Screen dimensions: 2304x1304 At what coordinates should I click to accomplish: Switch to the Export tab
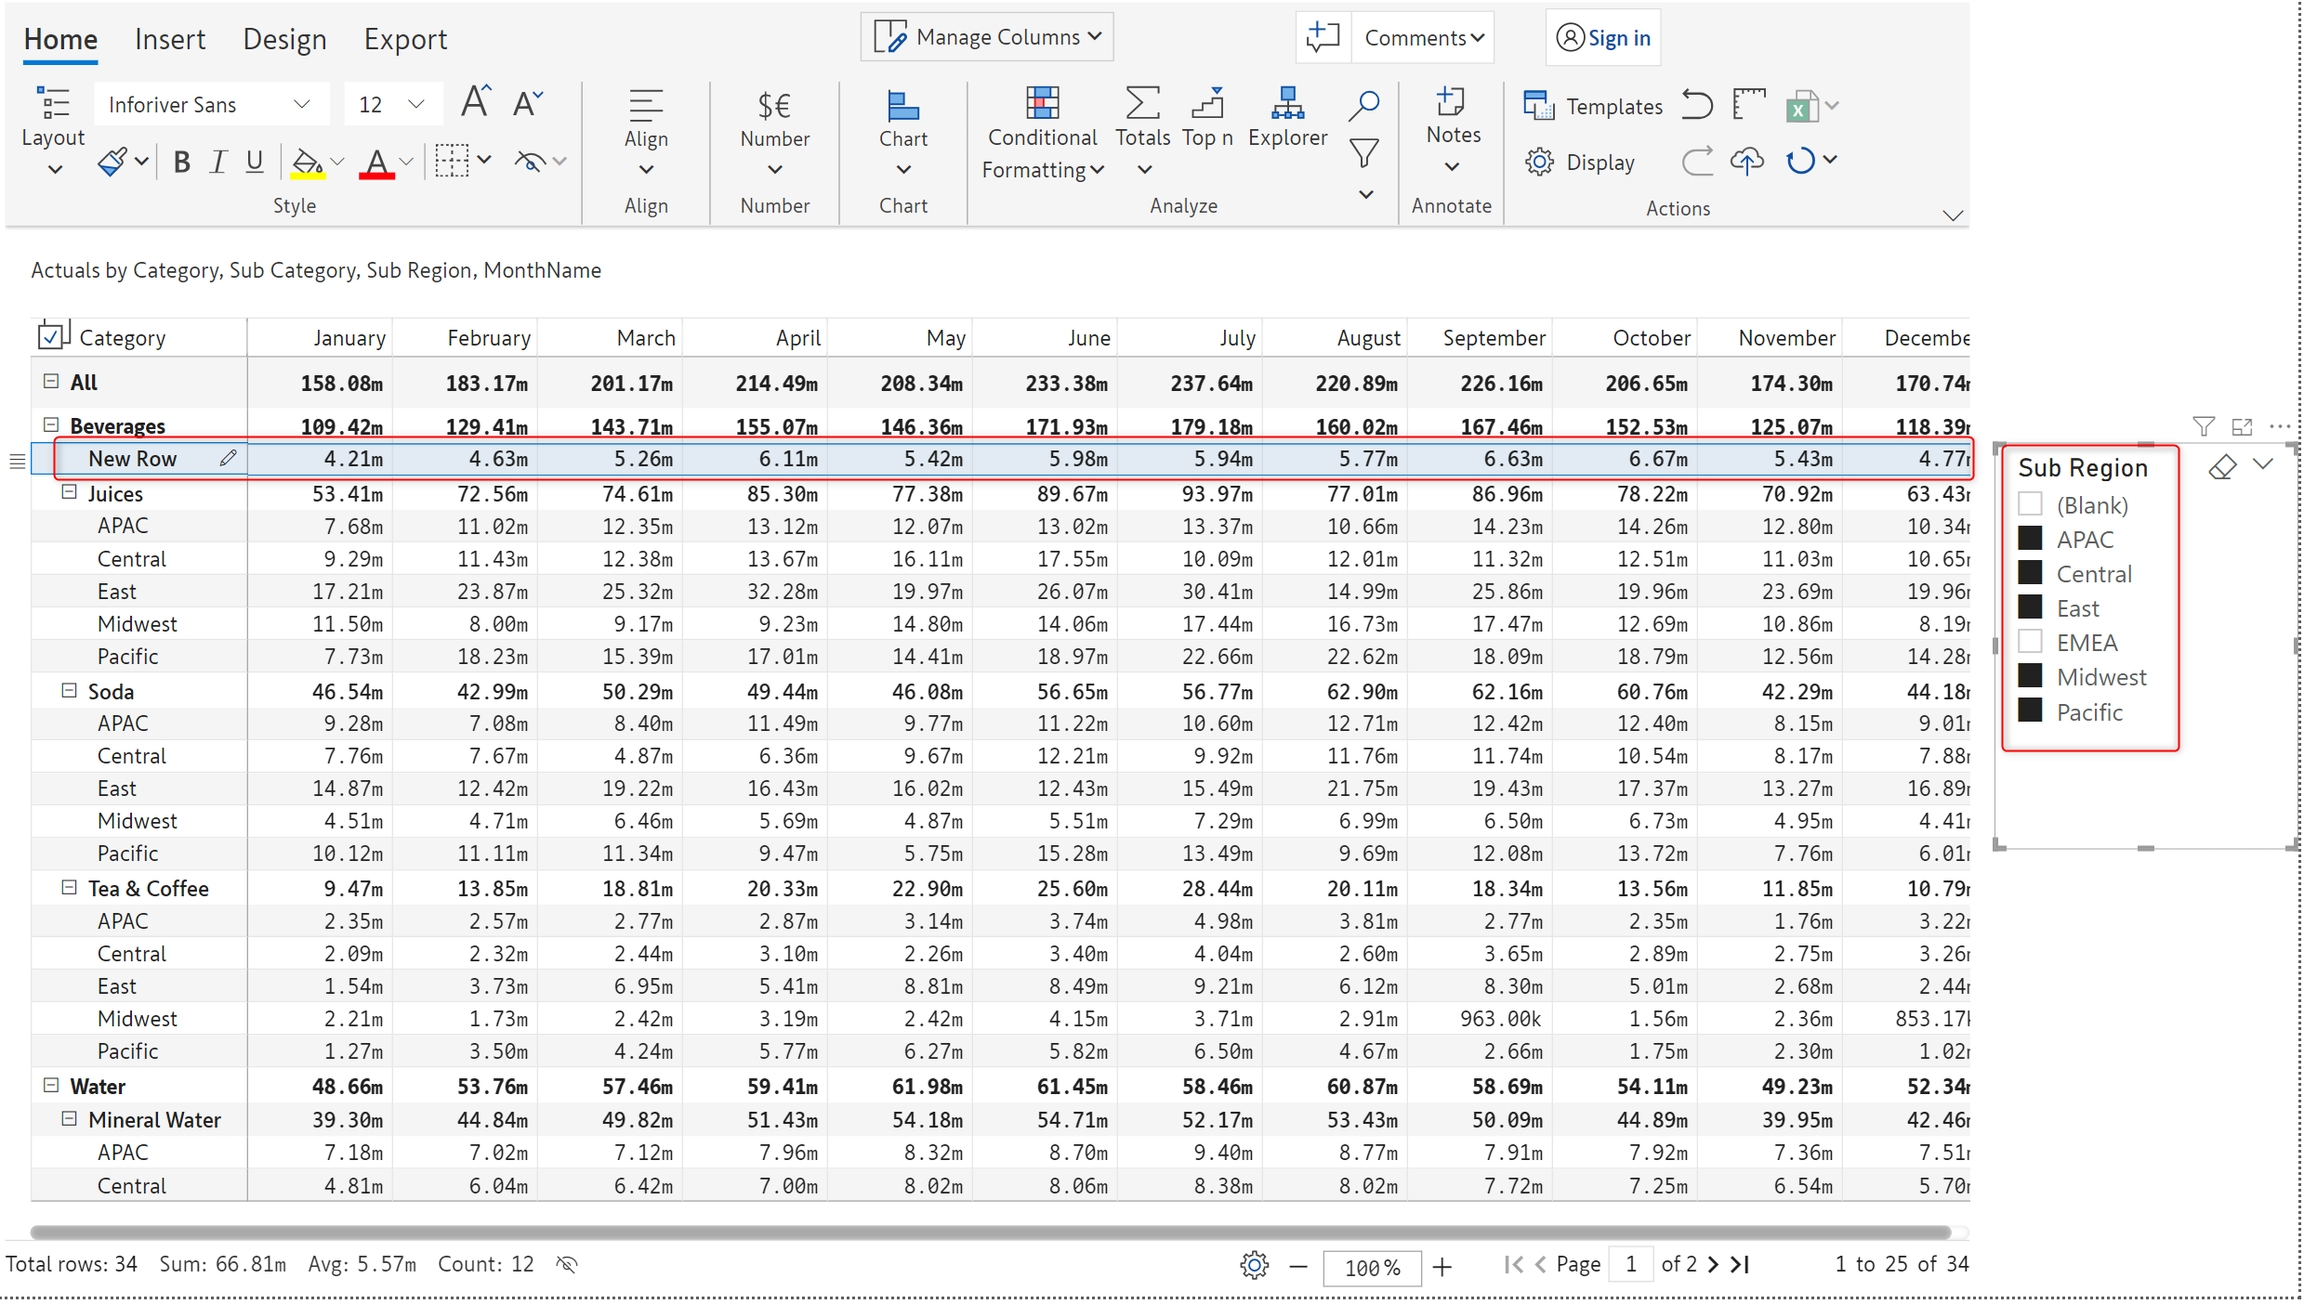pyautogui.click(x=405, y=39)
